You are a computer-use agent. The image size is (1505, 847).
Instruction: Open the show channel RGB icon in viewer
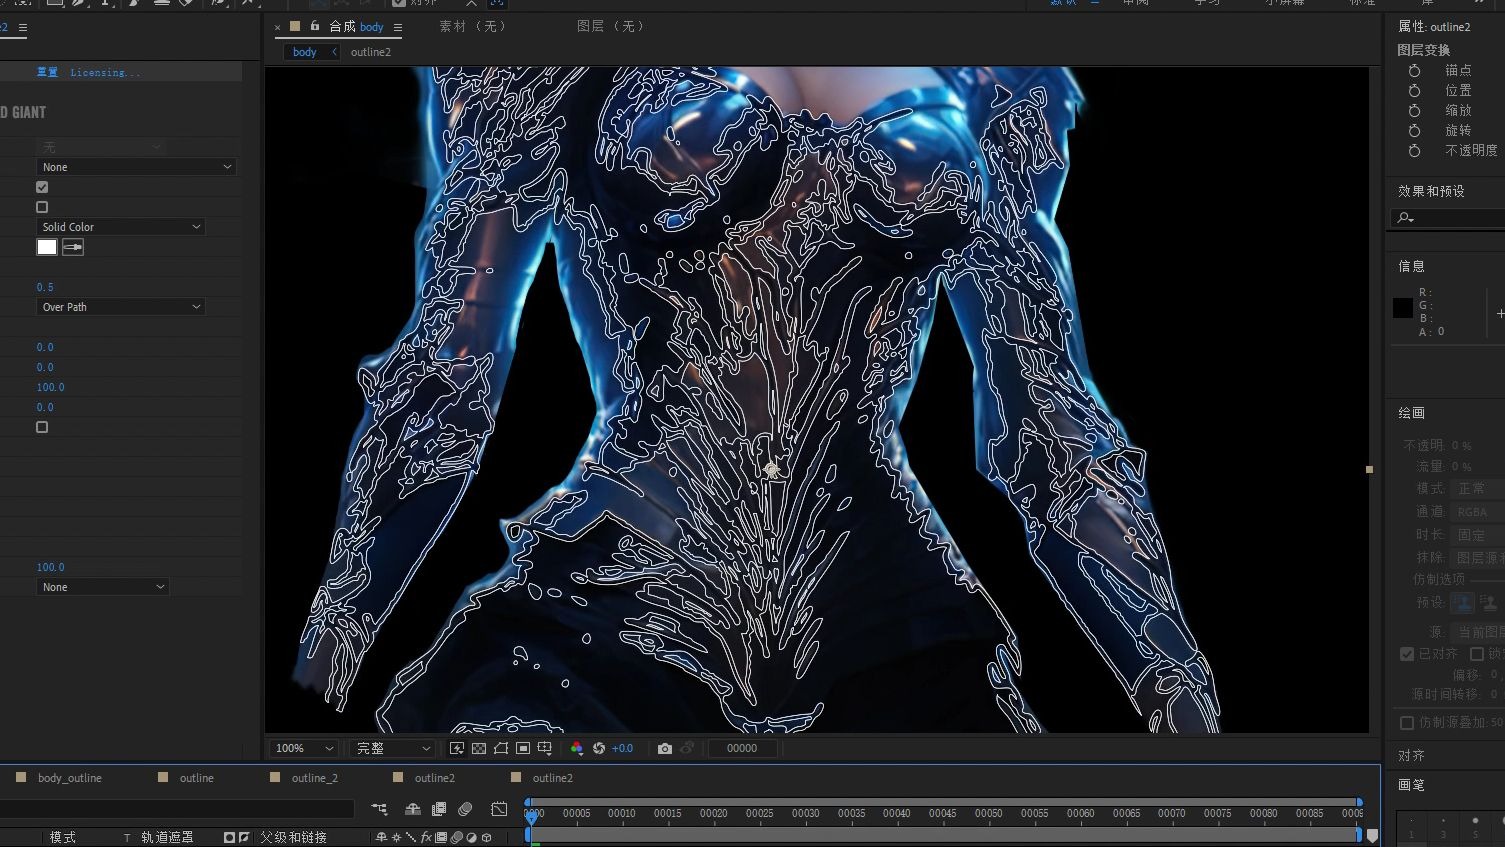pyautogui.click(x=577, y=748)
